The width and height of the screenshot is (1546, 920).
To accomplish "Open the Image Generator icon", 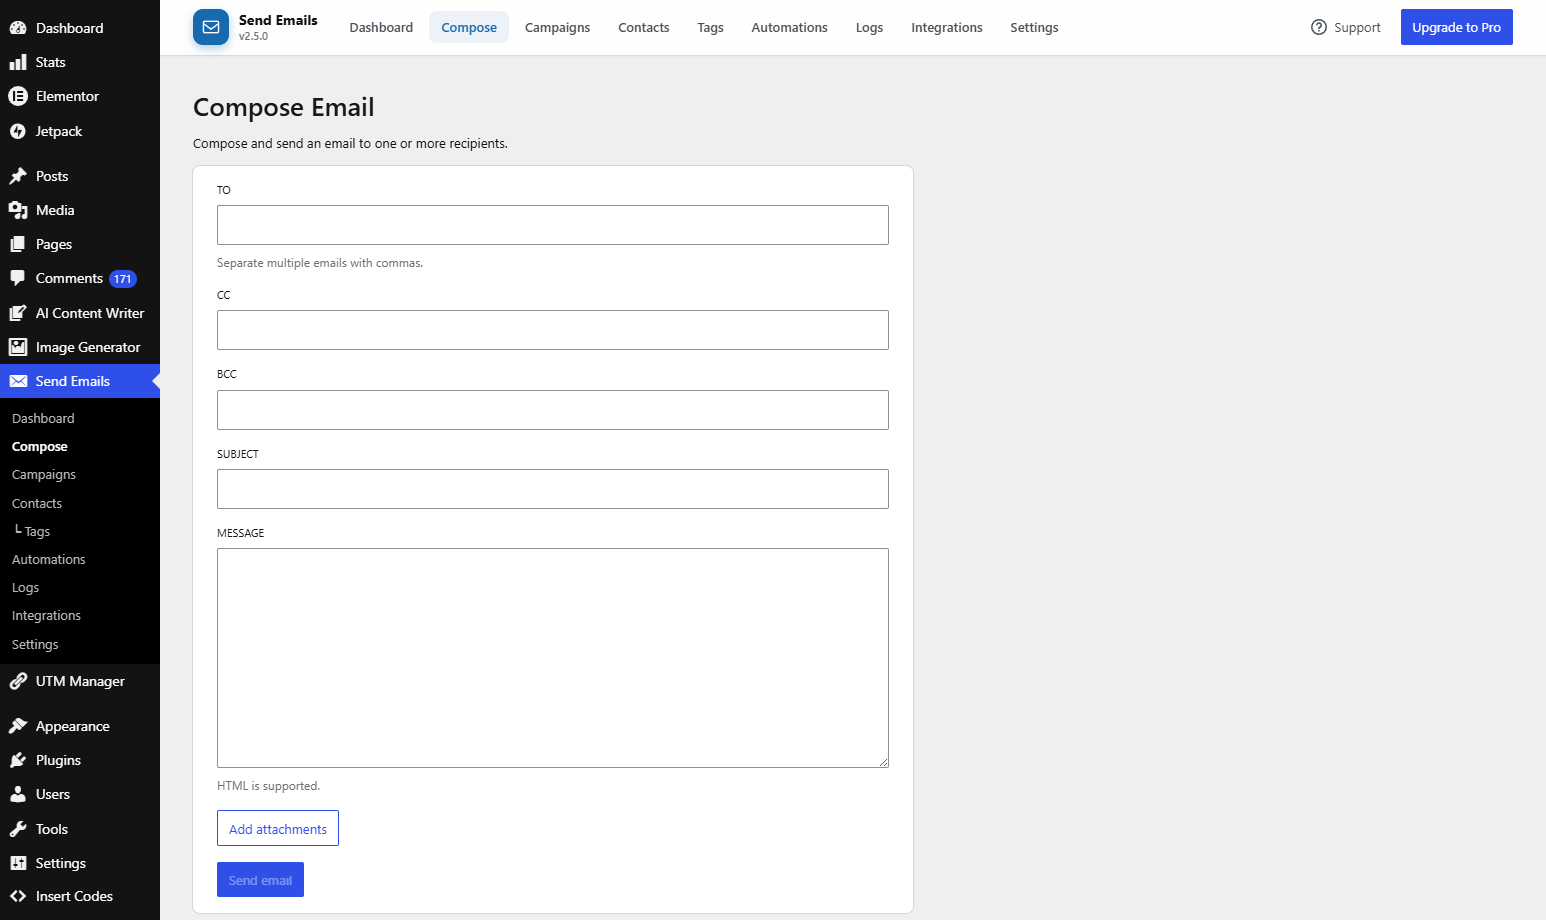I will 18,347.
